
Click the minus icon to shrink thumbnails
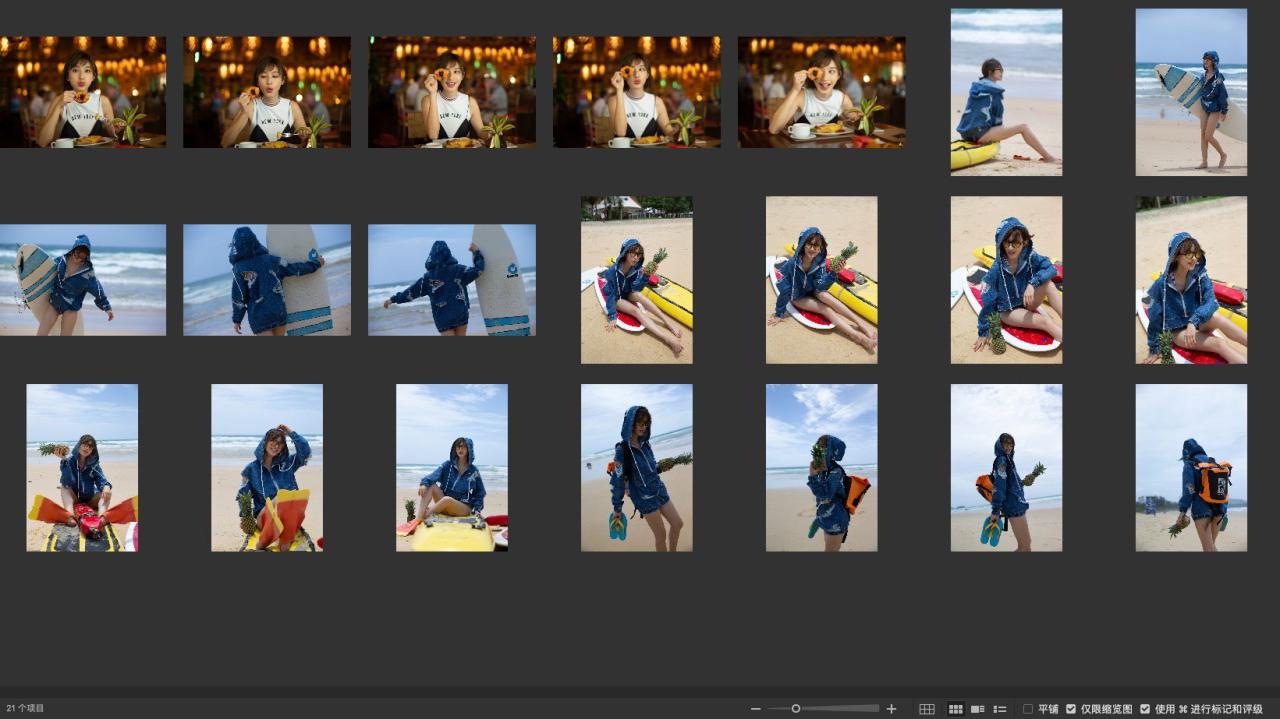point(756,709)
